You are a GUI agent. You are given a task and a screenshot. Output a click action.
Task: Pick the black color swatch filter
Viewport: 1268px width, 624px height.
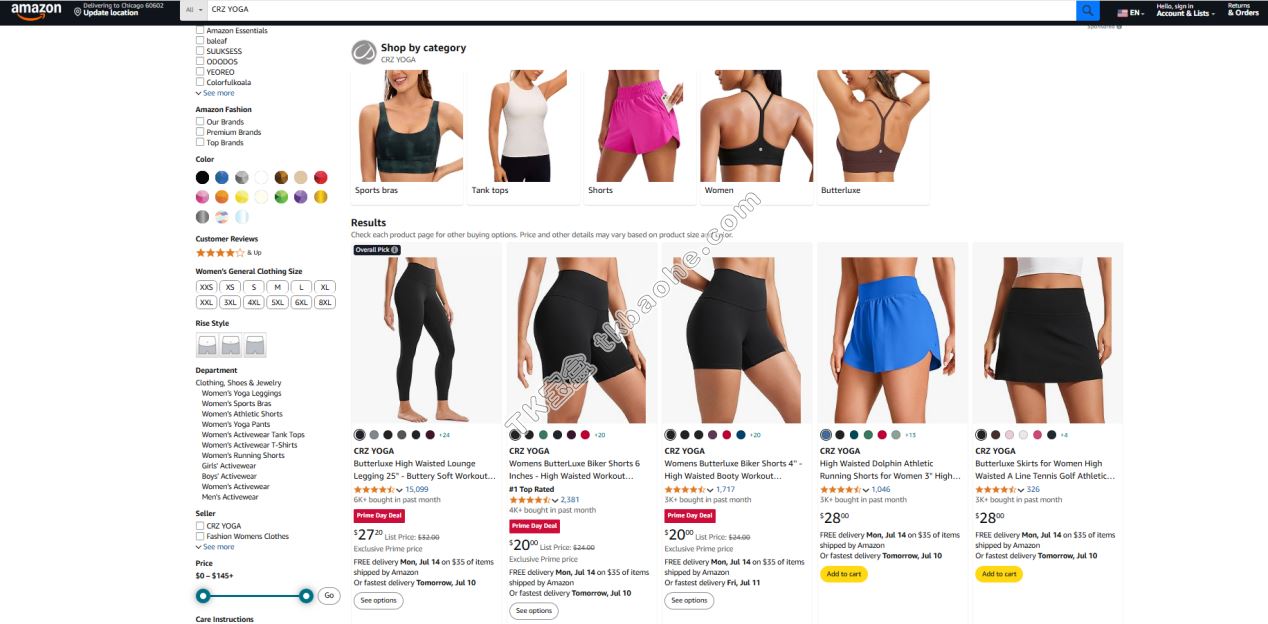pyautogui.click(x=202, y=177)
